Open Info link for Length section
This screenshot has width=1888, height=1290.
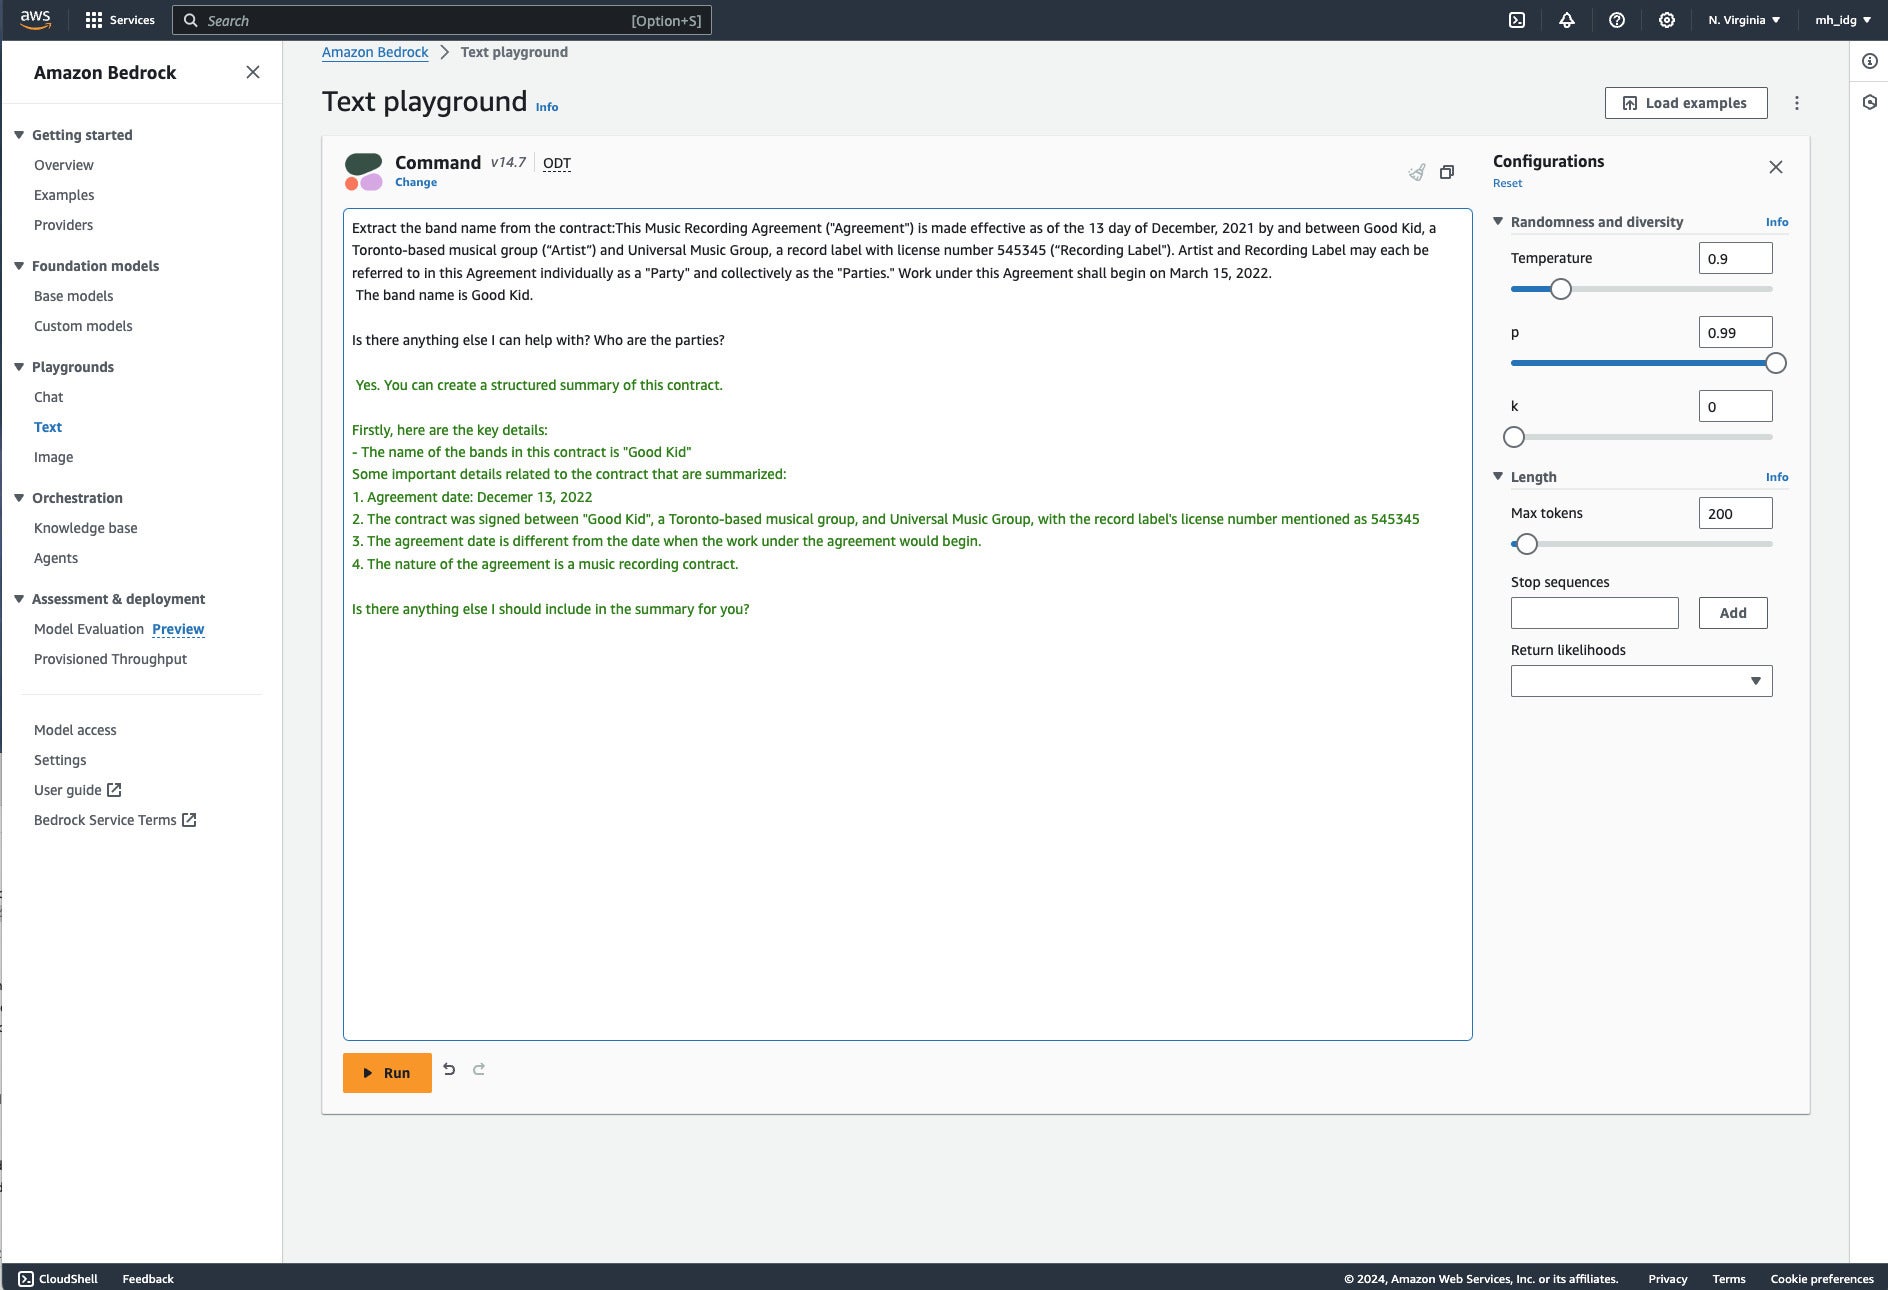tap(1777, 477)
